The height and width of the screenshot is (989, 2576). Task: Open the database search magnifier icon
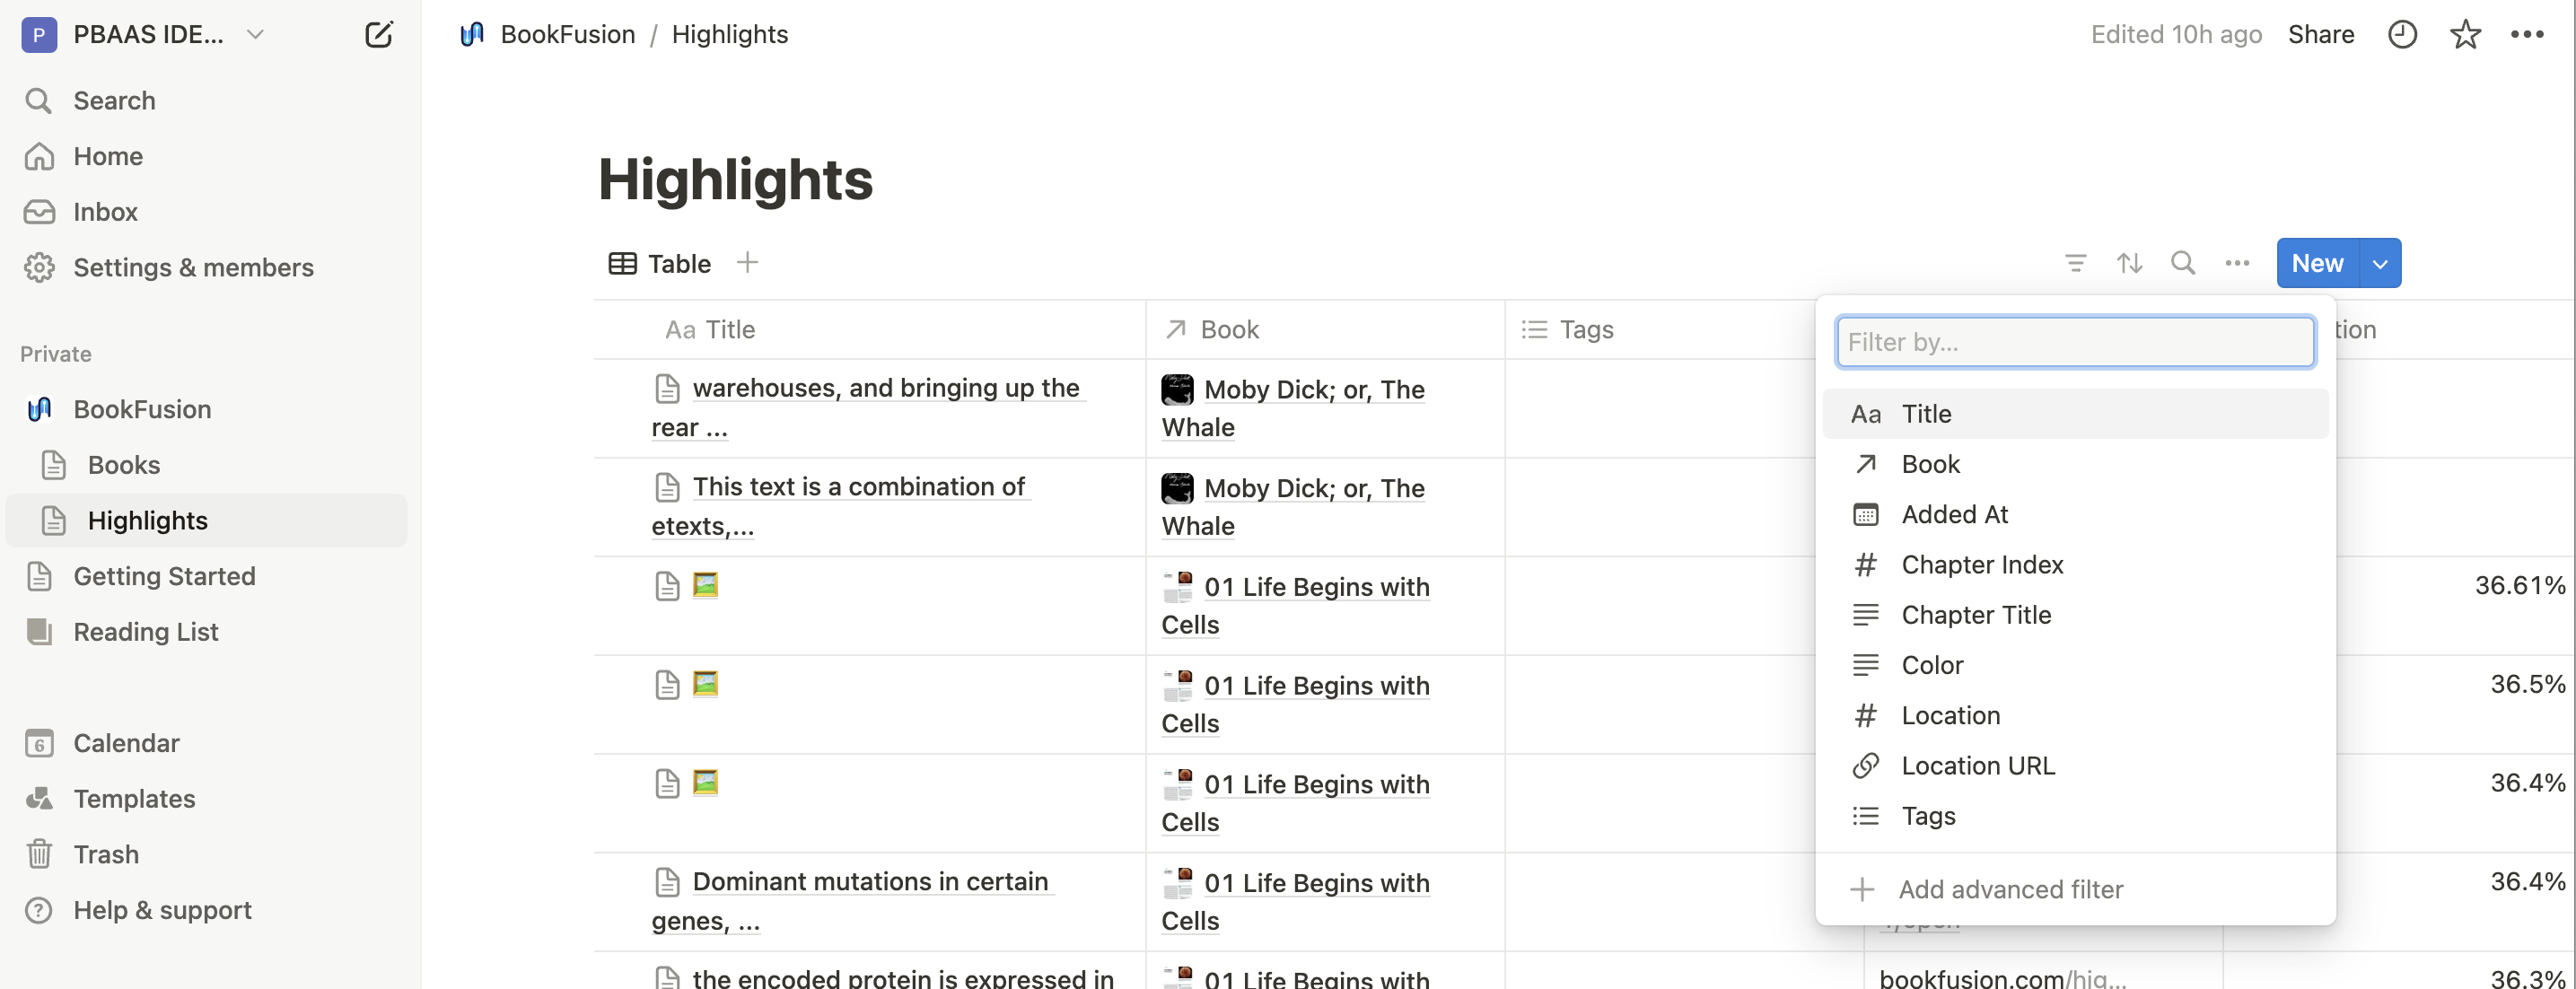2183,263
